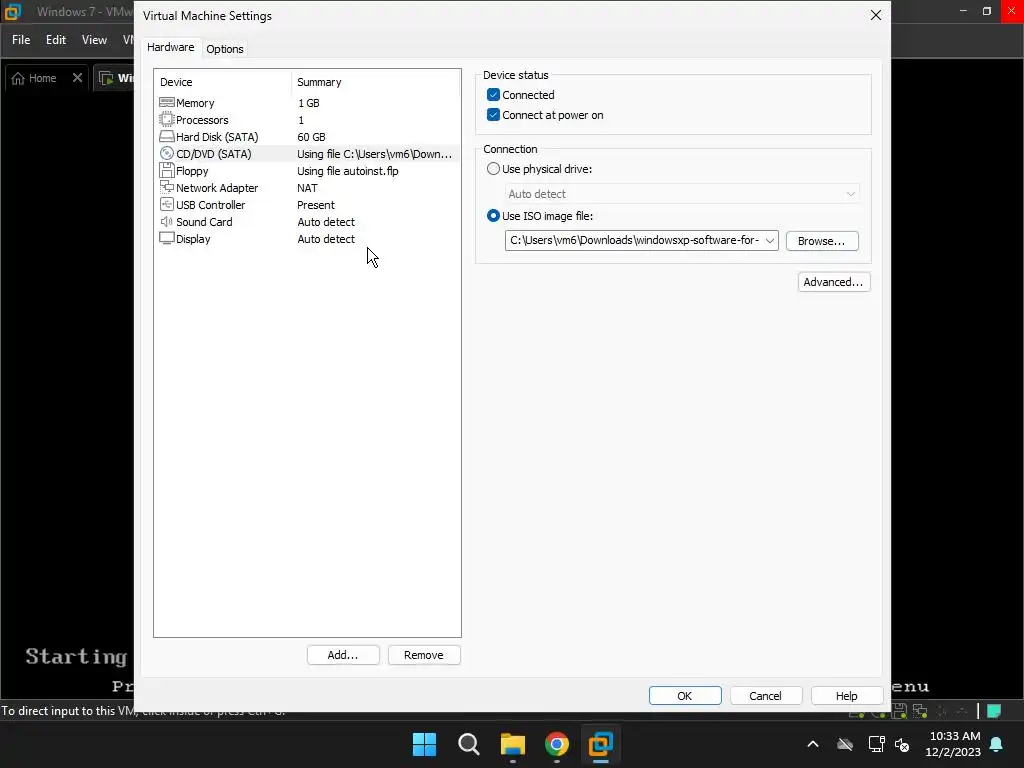
Task: Click the Memory summary value 1 GB
Action: [309, 103]
